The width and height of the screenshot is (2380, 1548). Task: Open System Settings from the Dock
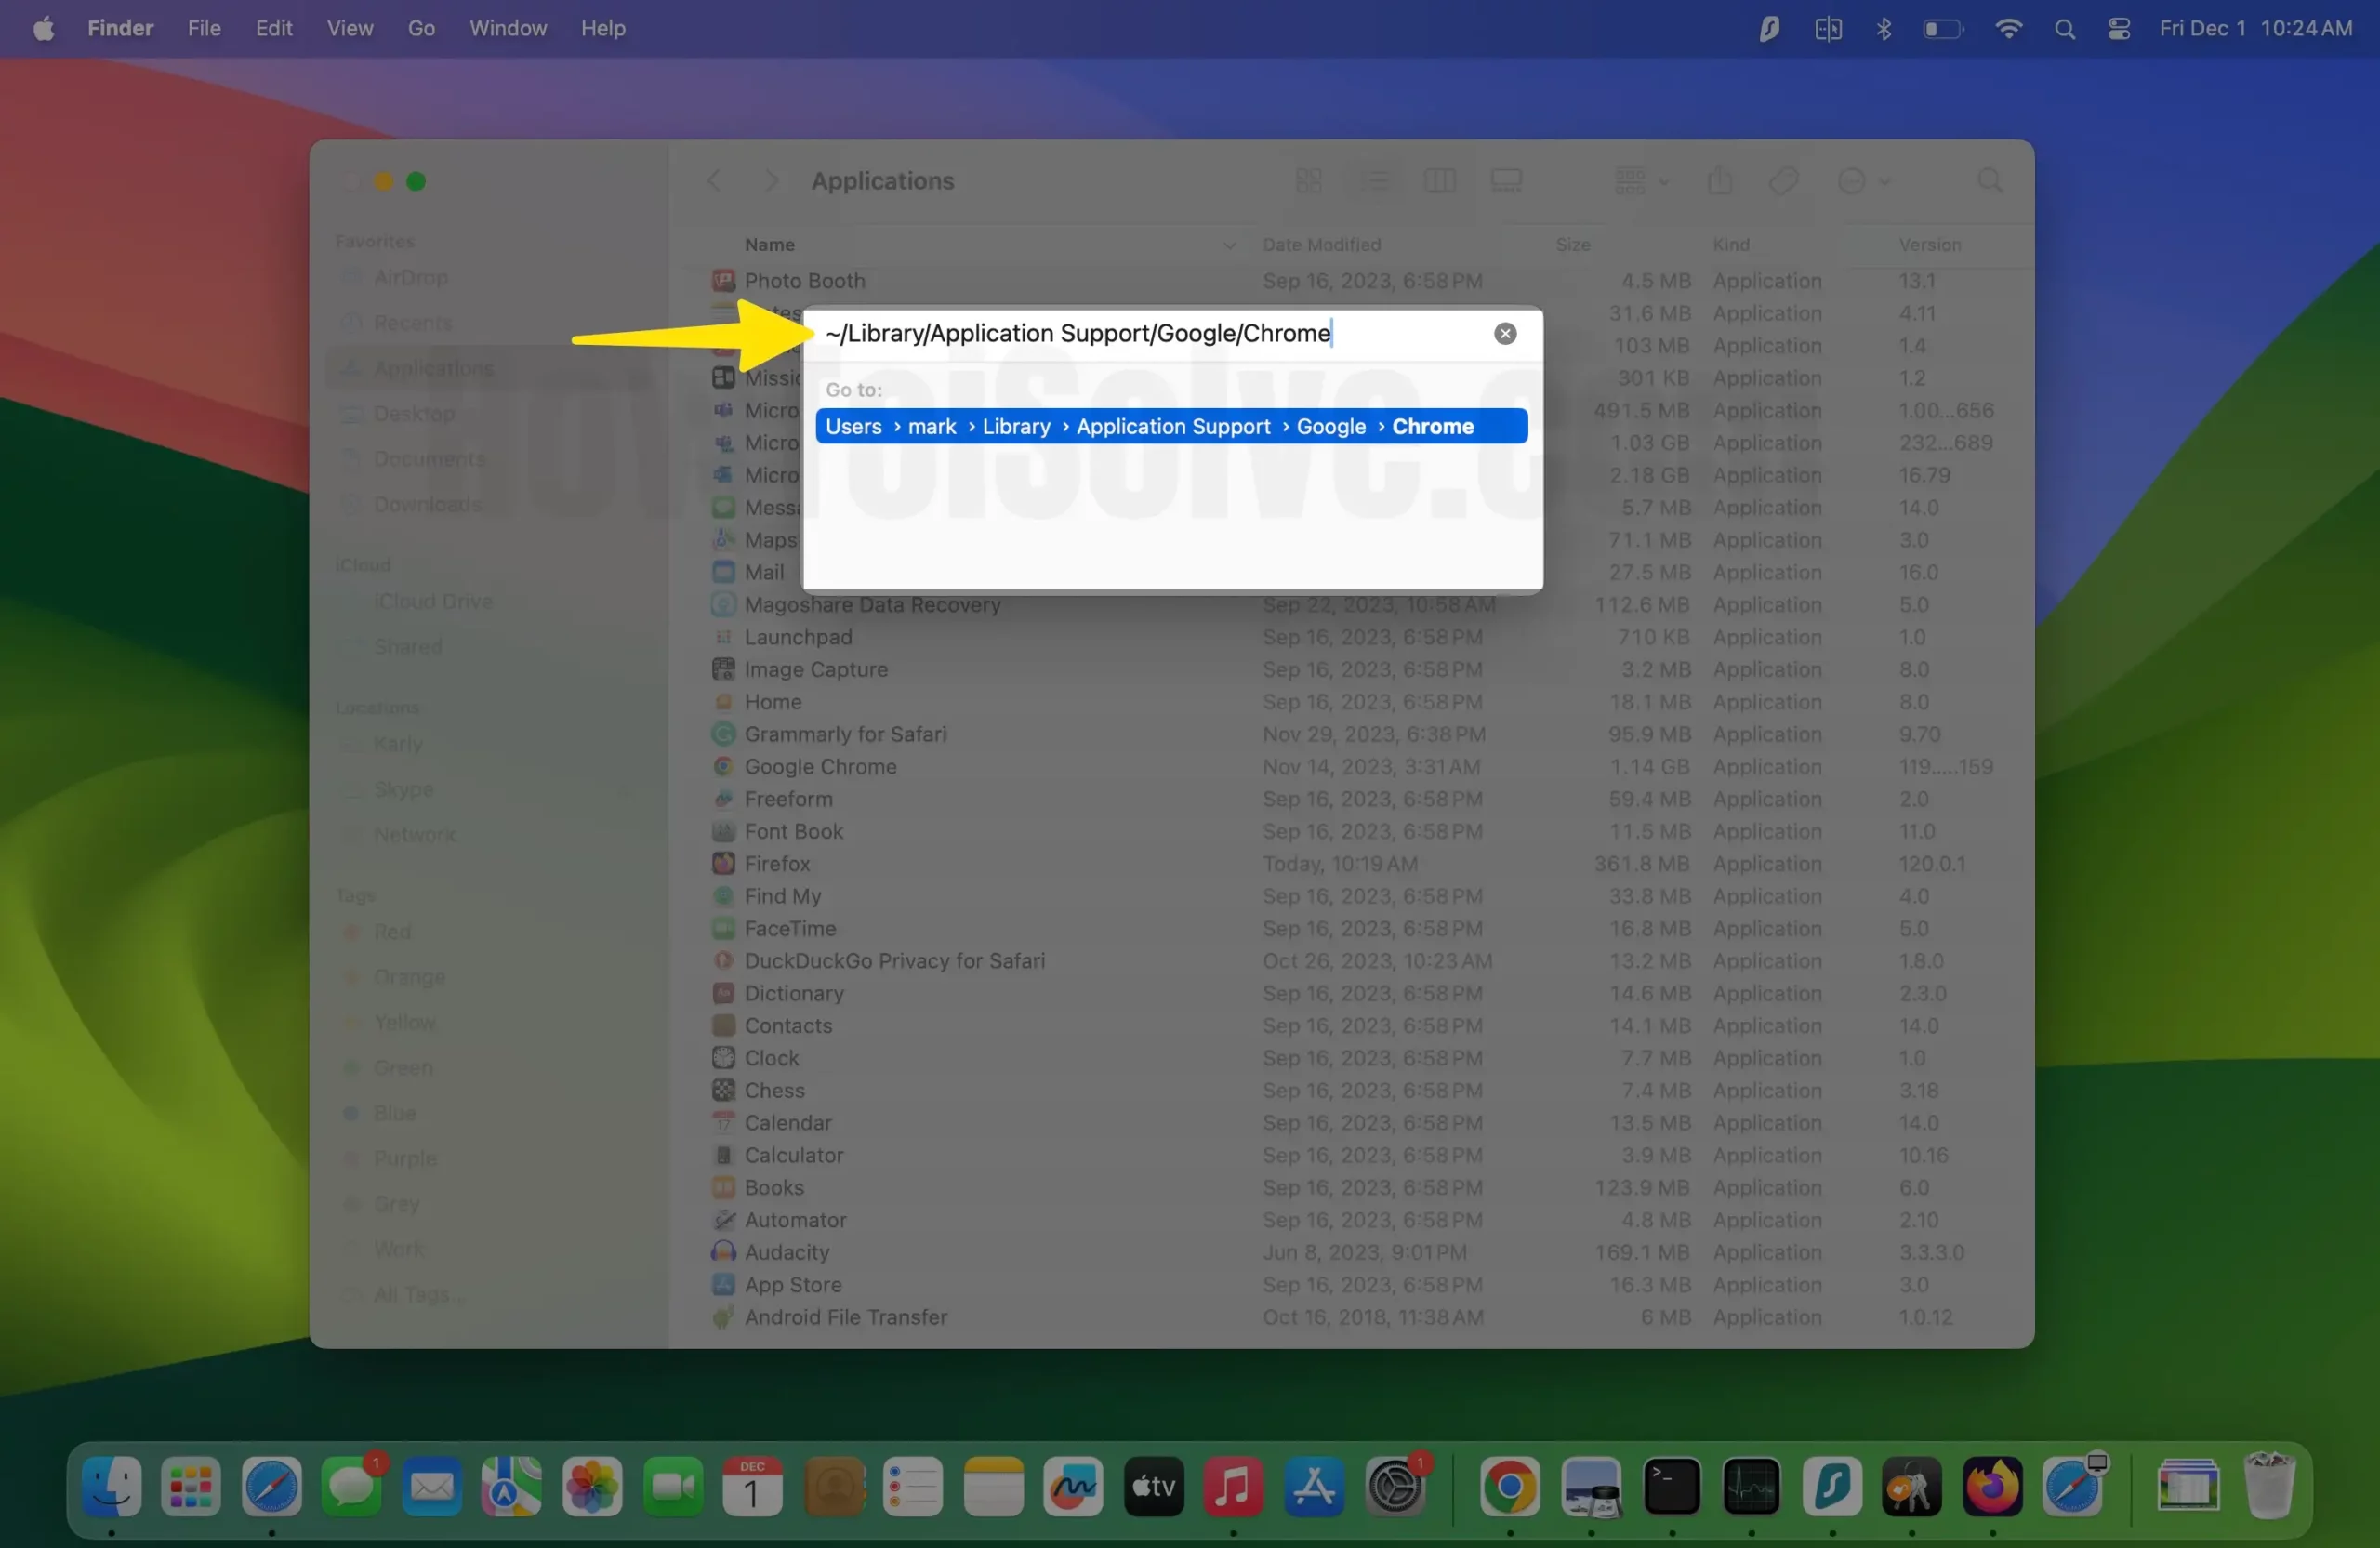tap(1394, 1486)
